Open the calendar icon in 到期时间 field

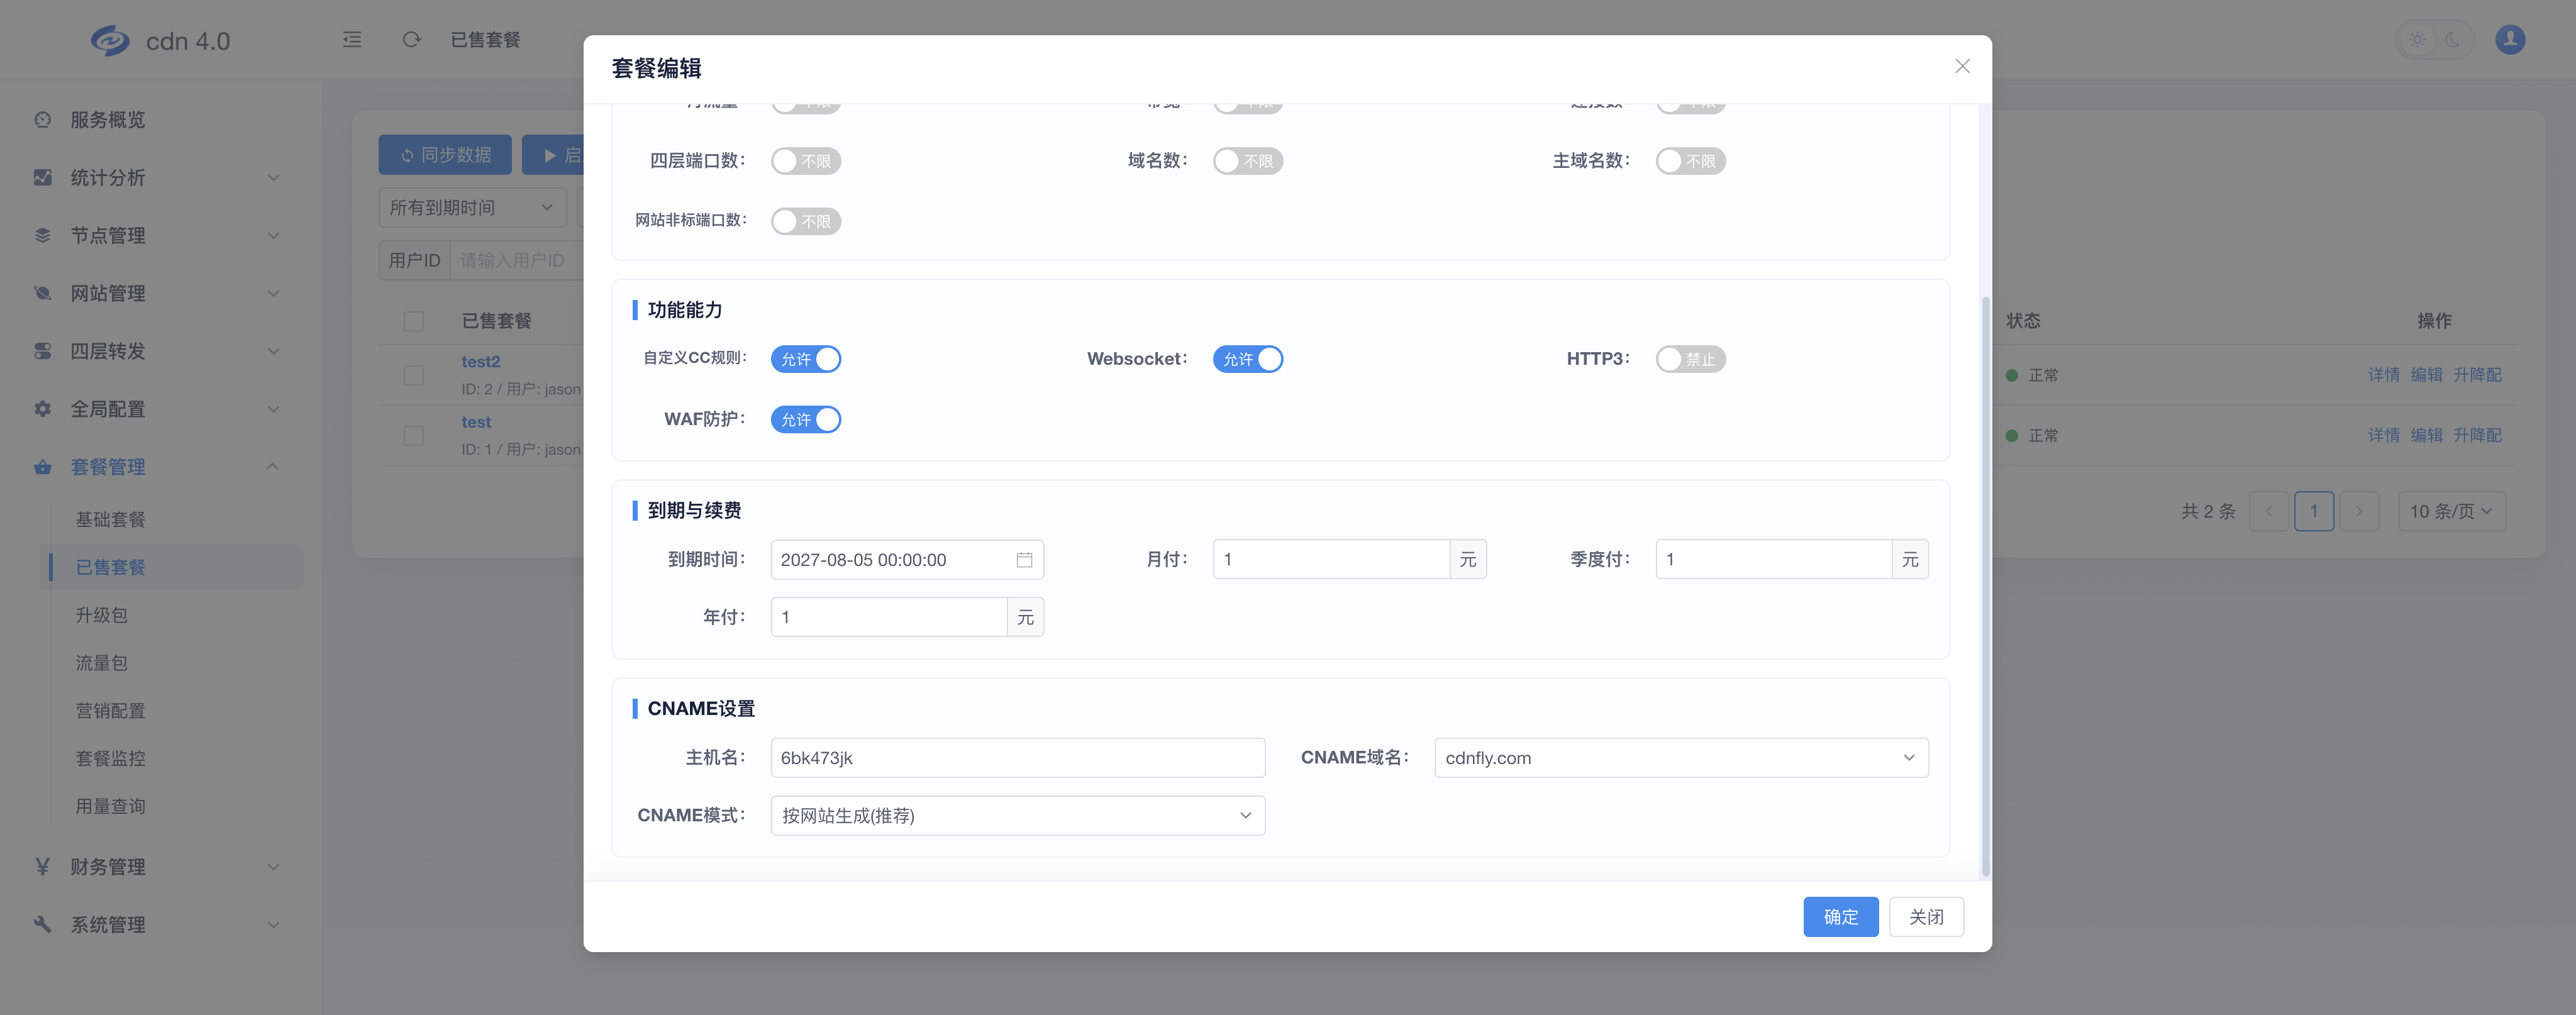pos(1024,560)
